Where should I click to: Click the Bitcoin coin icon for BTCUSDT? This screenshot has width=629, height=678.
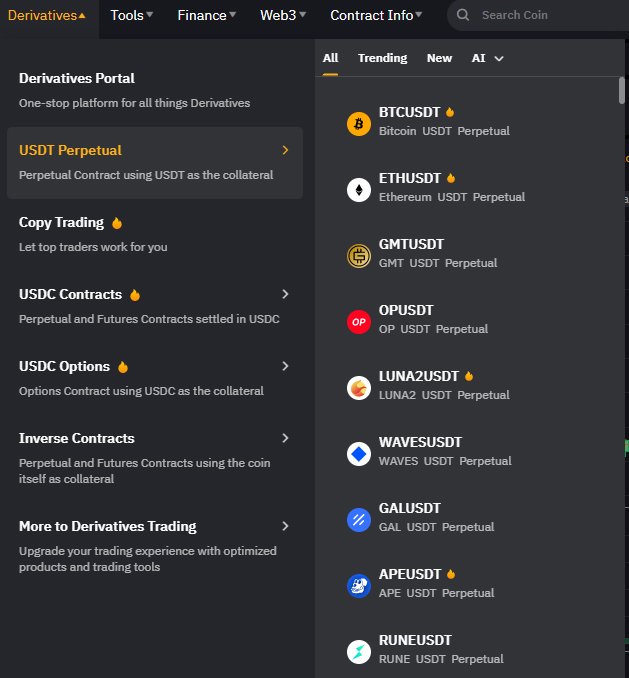coord(359,124)
